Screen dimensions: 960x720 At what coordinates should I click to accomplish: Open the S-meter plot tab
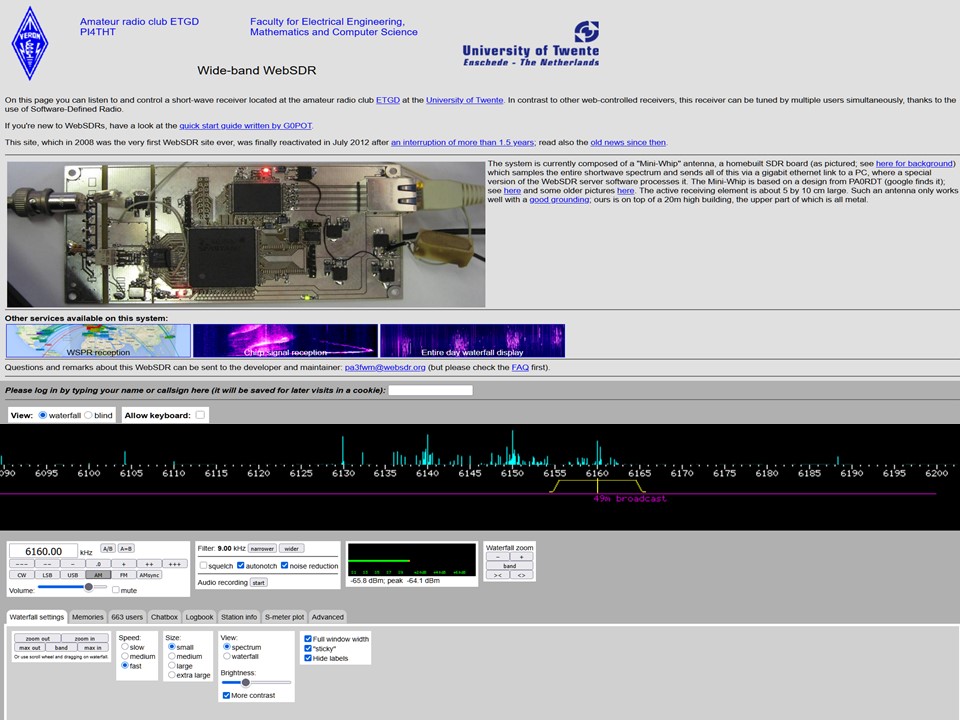pos(284,617)
